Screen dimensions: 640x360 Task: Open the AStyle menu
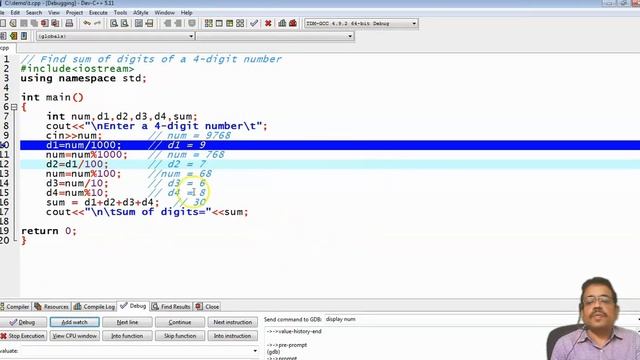point(141,13)
